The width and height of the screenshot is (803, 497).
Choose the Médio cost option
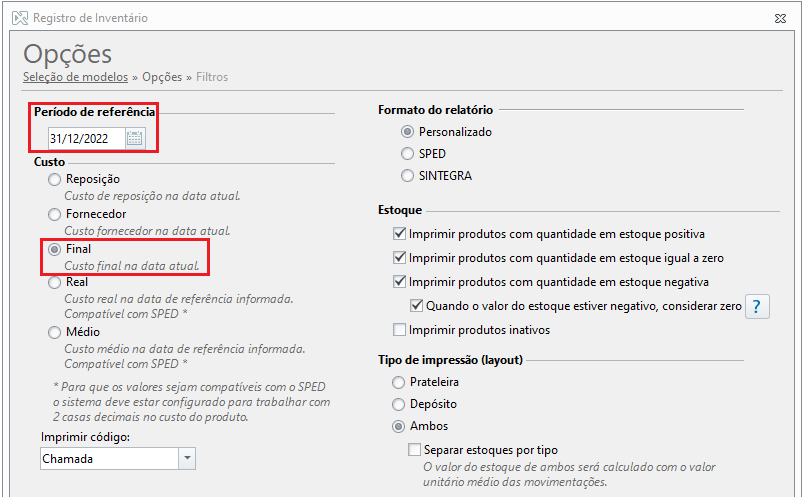click(54, 333)
